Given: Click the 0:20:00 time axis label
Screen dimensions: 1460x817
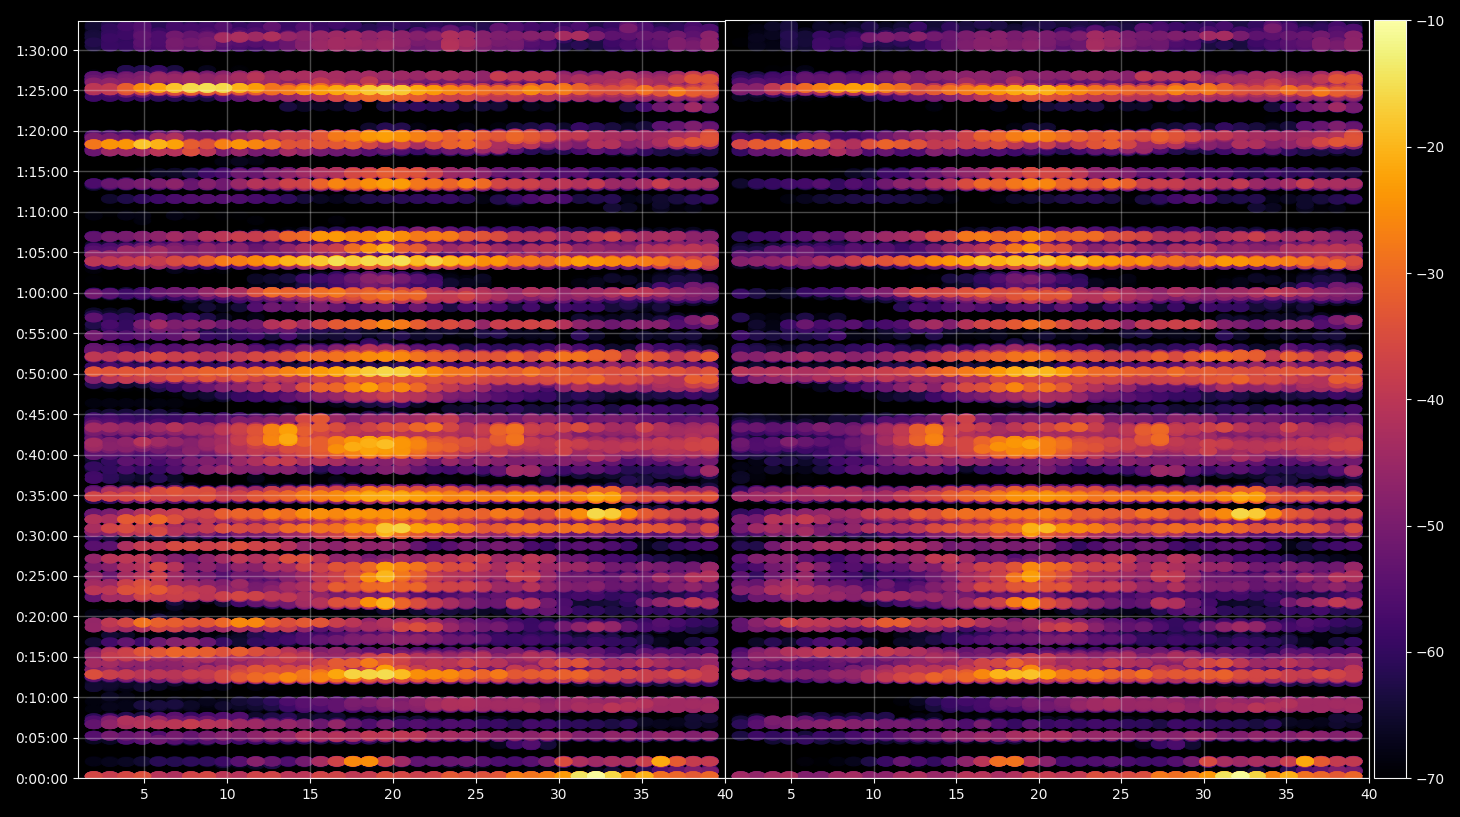Looking at the screenshot, I should pyautogui.click(x=42, y=618).
